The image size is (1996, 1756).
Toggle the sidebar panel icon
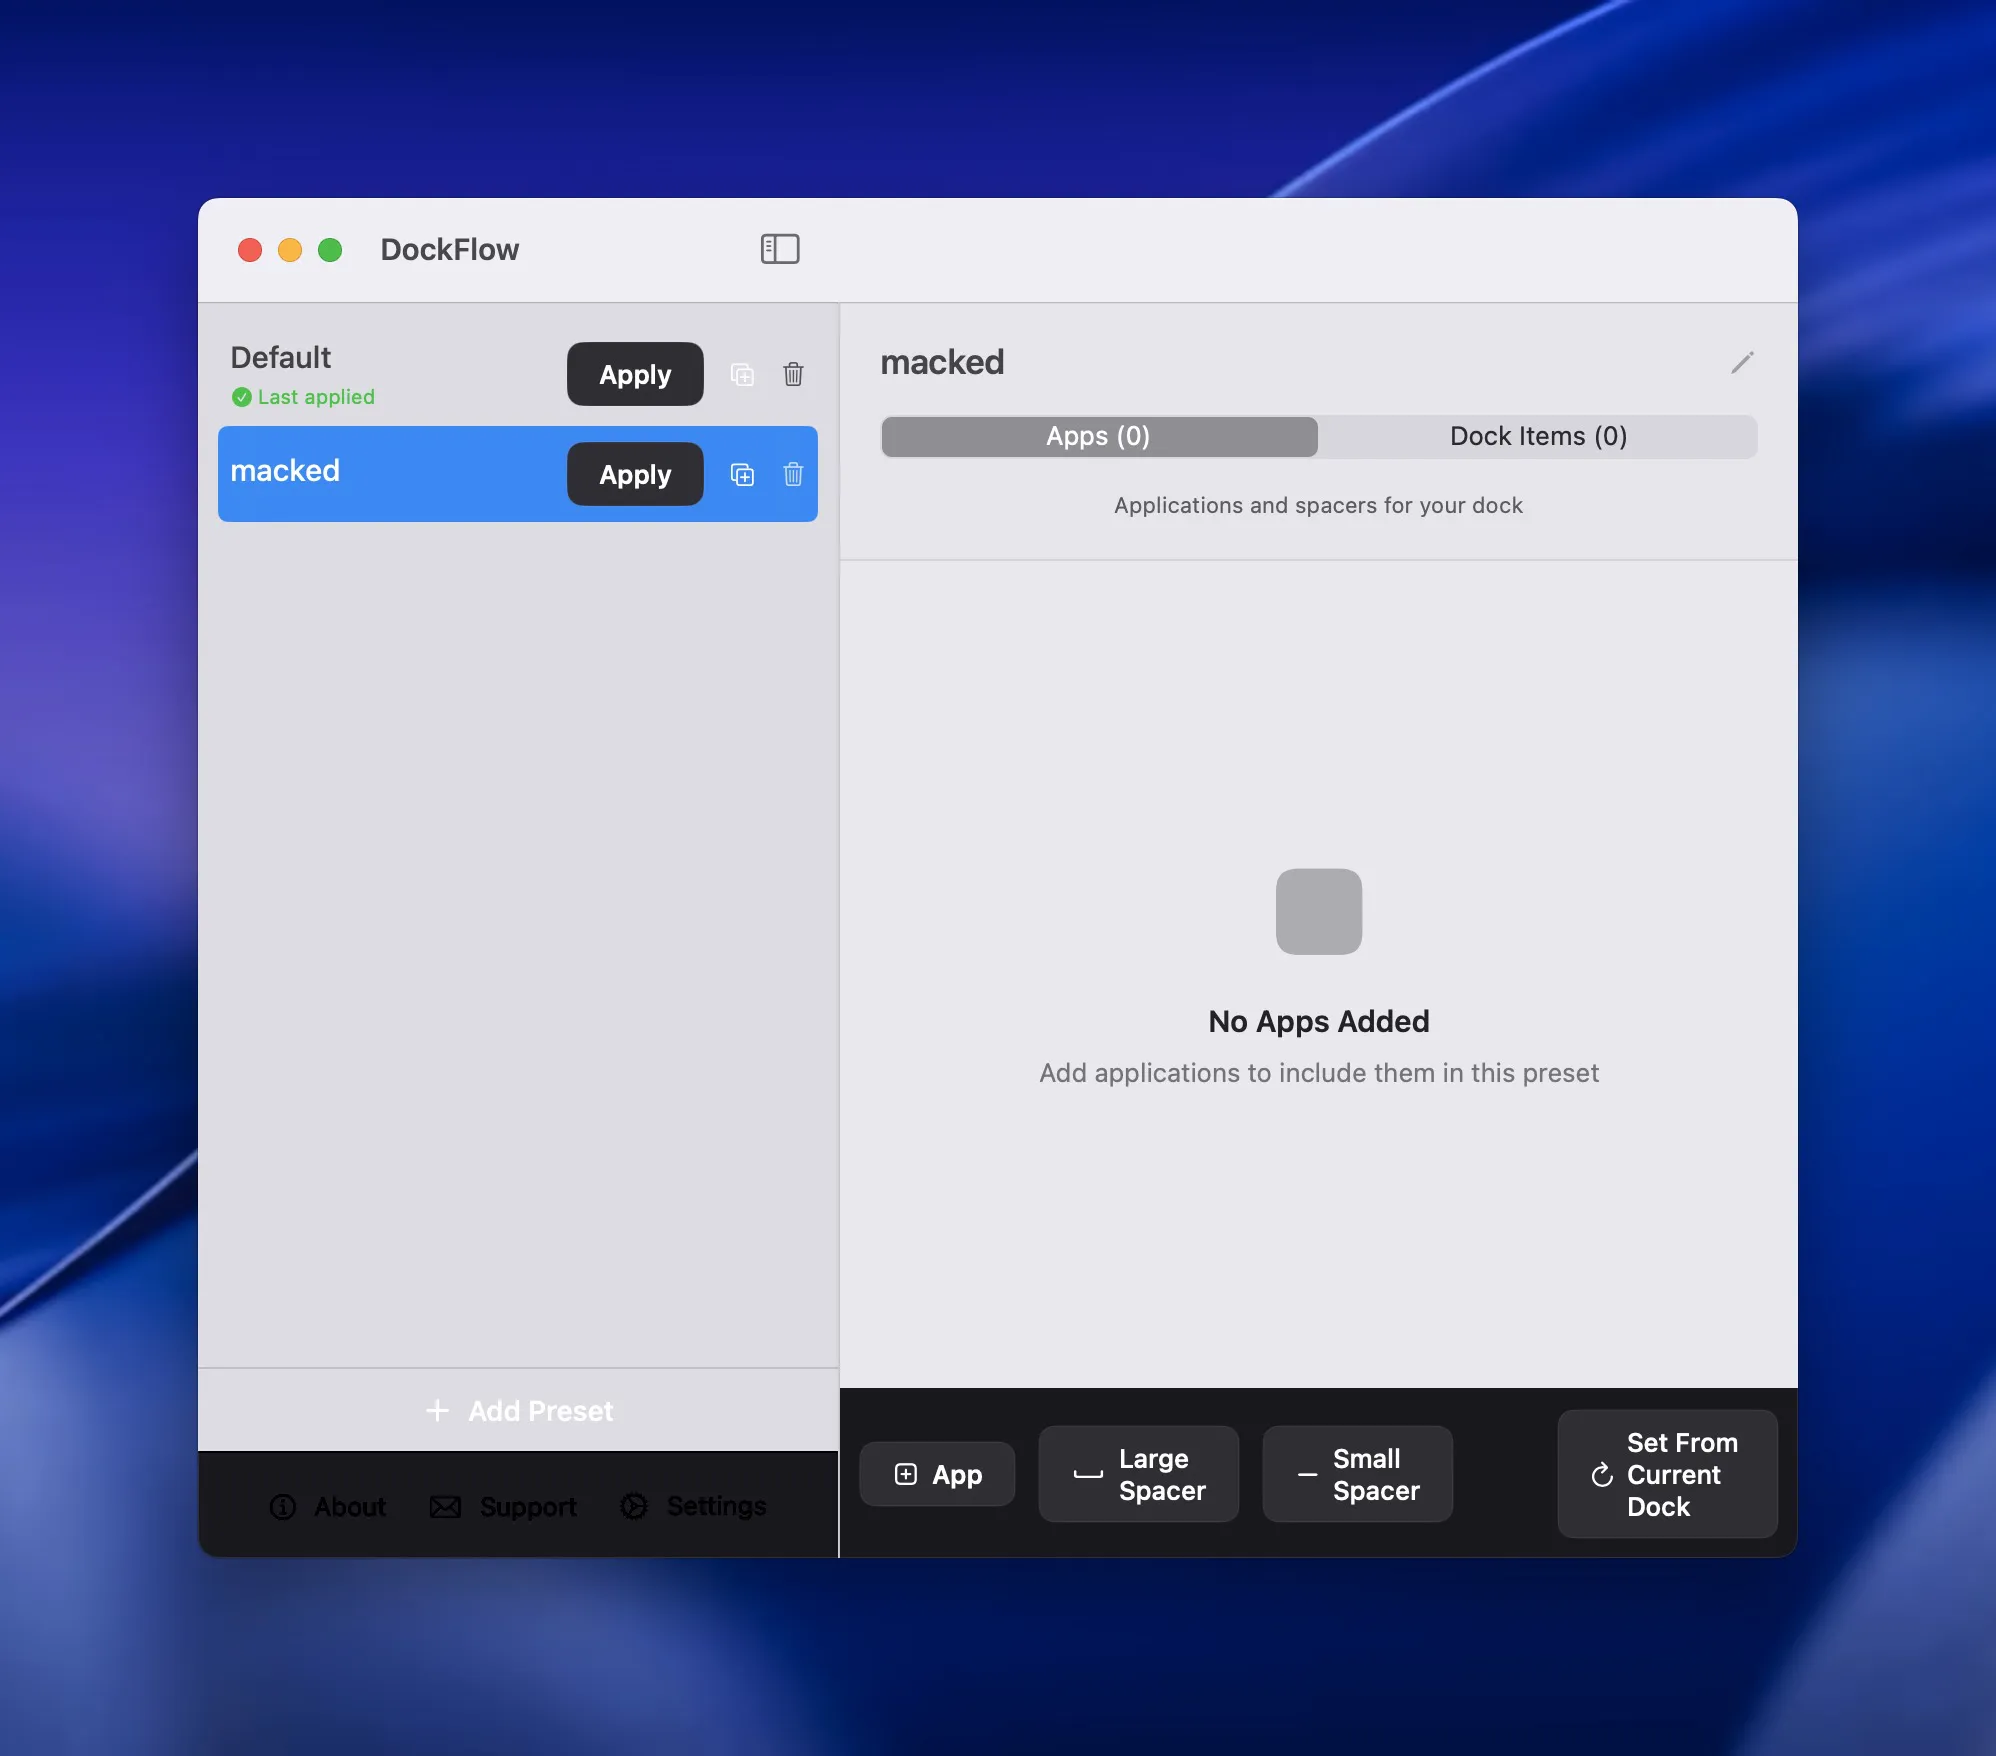tap(779, 249)
